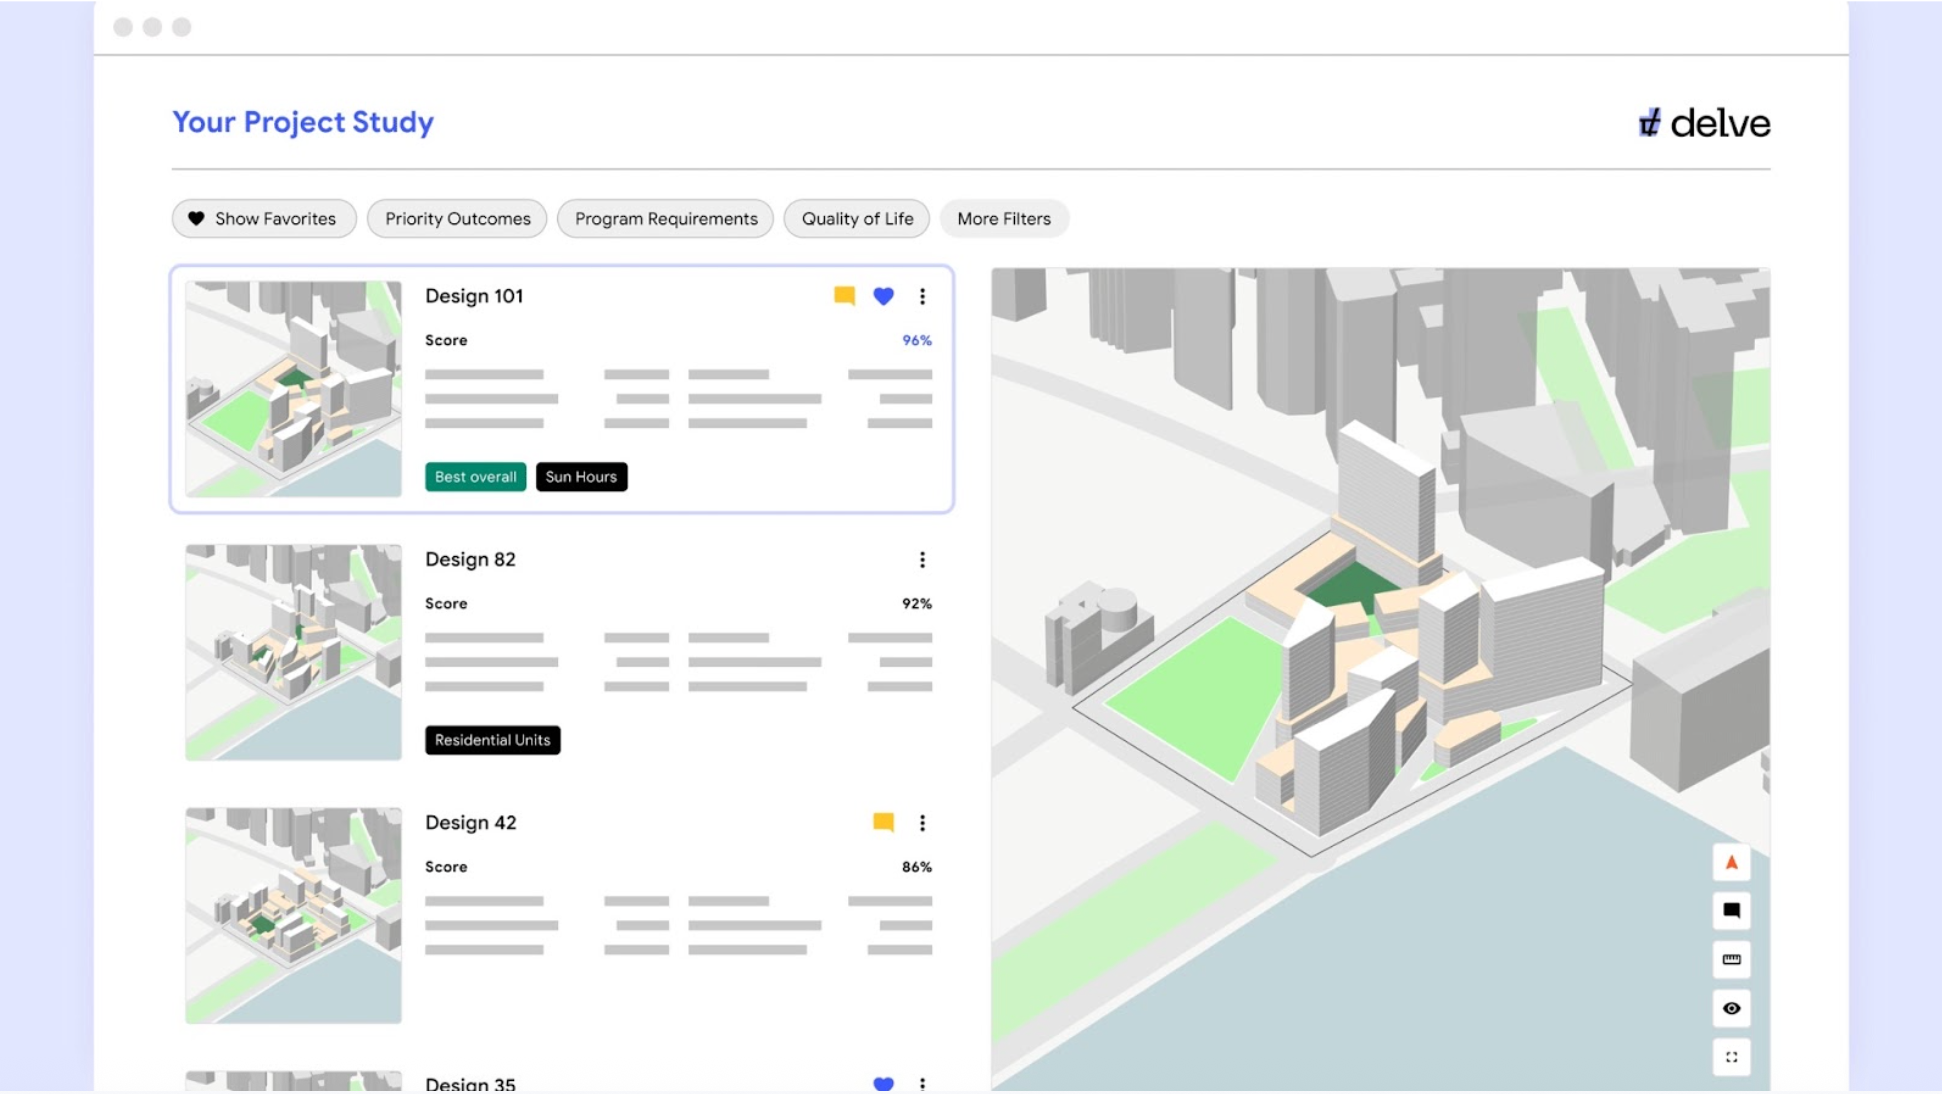Toggle the eye visibility icon on map
This screenshot has height=1094, width=1942.
[1731, 1008]
